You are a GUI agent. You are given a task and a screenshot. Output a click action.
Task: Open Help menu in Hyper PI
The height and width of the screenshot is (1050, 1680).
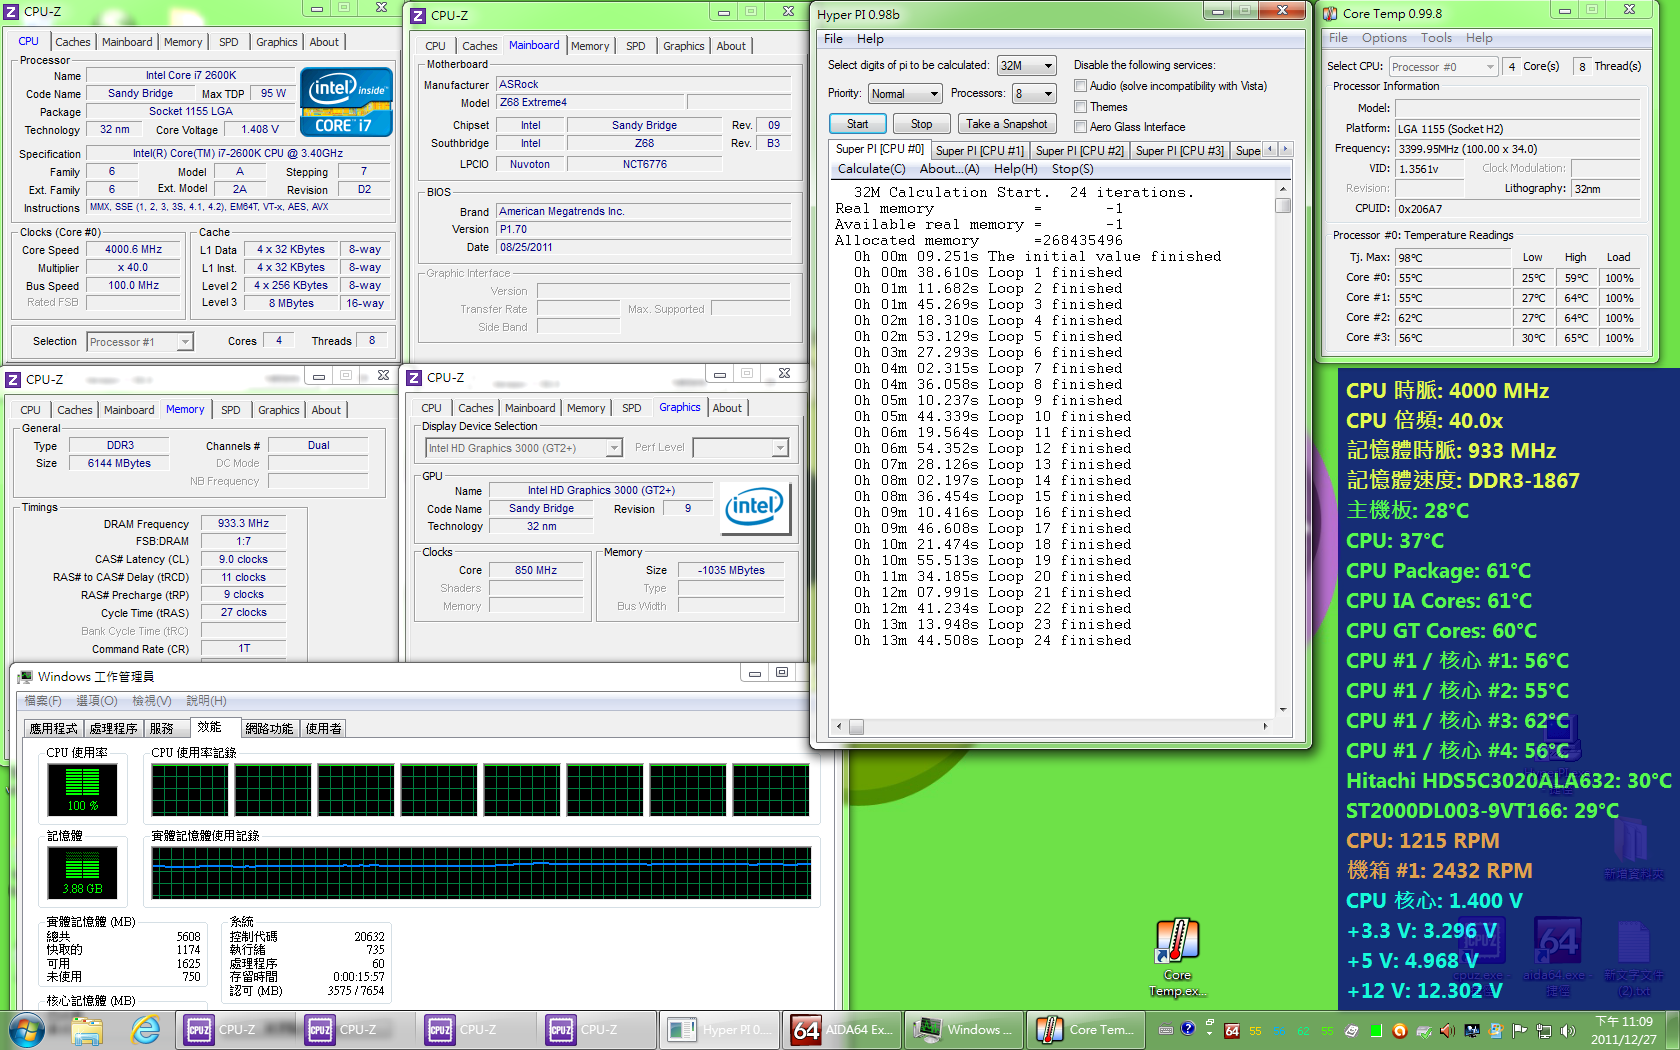coord(870,39)
